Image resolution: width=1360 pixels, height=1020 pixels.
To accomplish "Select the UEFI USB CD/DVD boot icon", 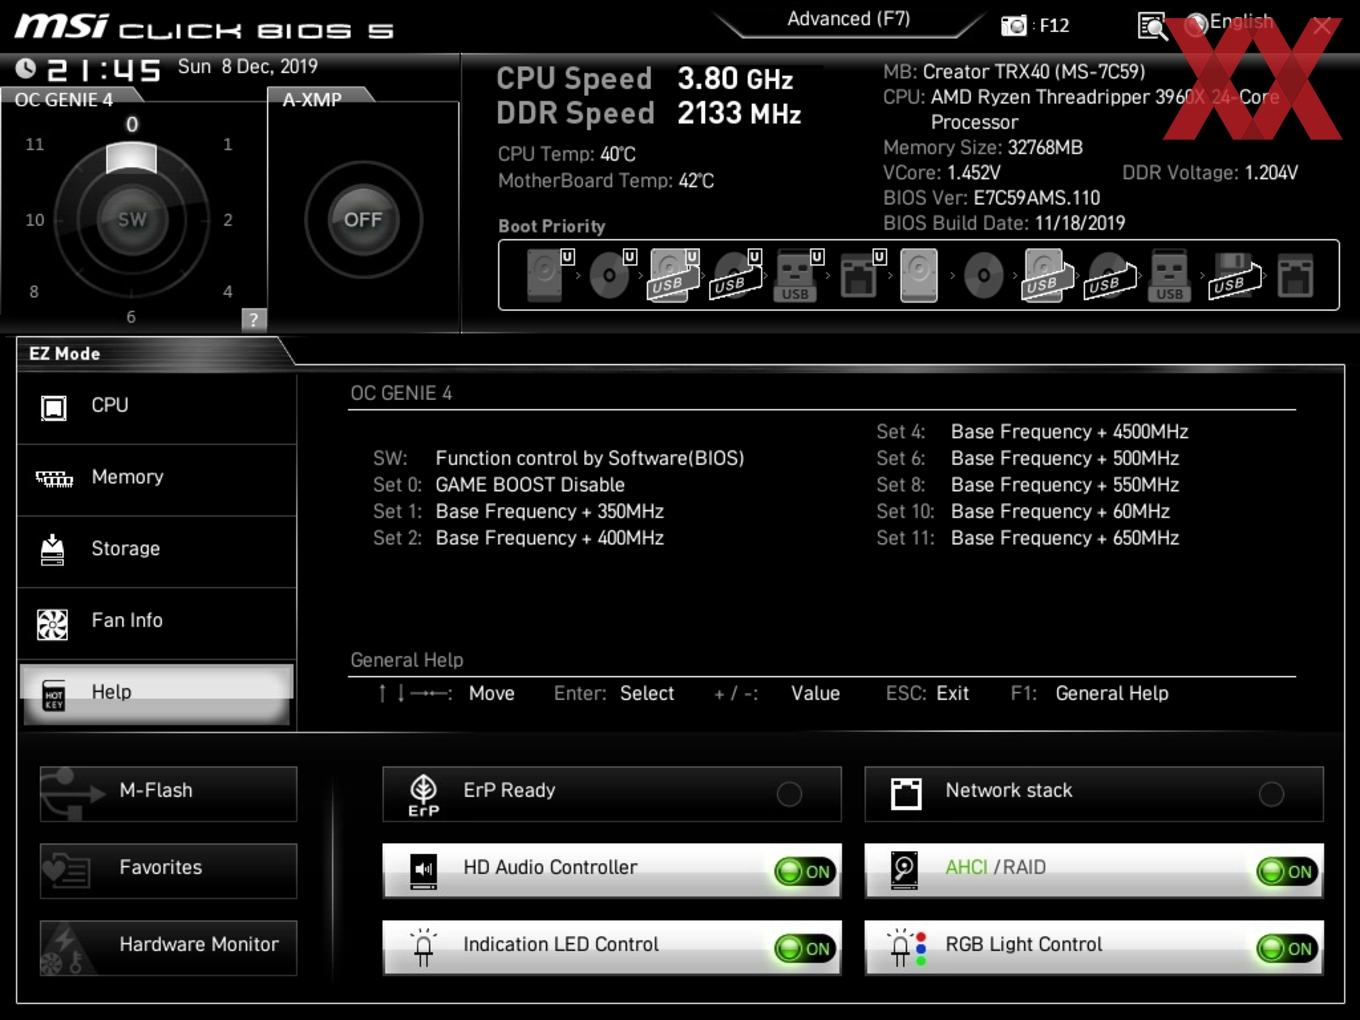I will click(737, 275).
